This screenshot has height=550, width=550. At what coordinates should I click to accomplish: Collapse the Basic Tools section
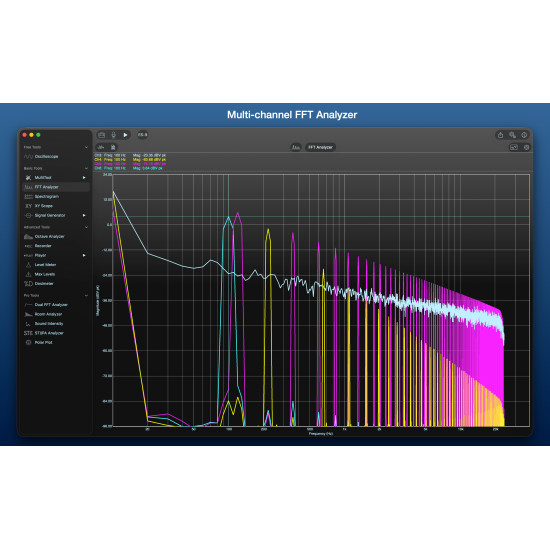pos(86,168)
